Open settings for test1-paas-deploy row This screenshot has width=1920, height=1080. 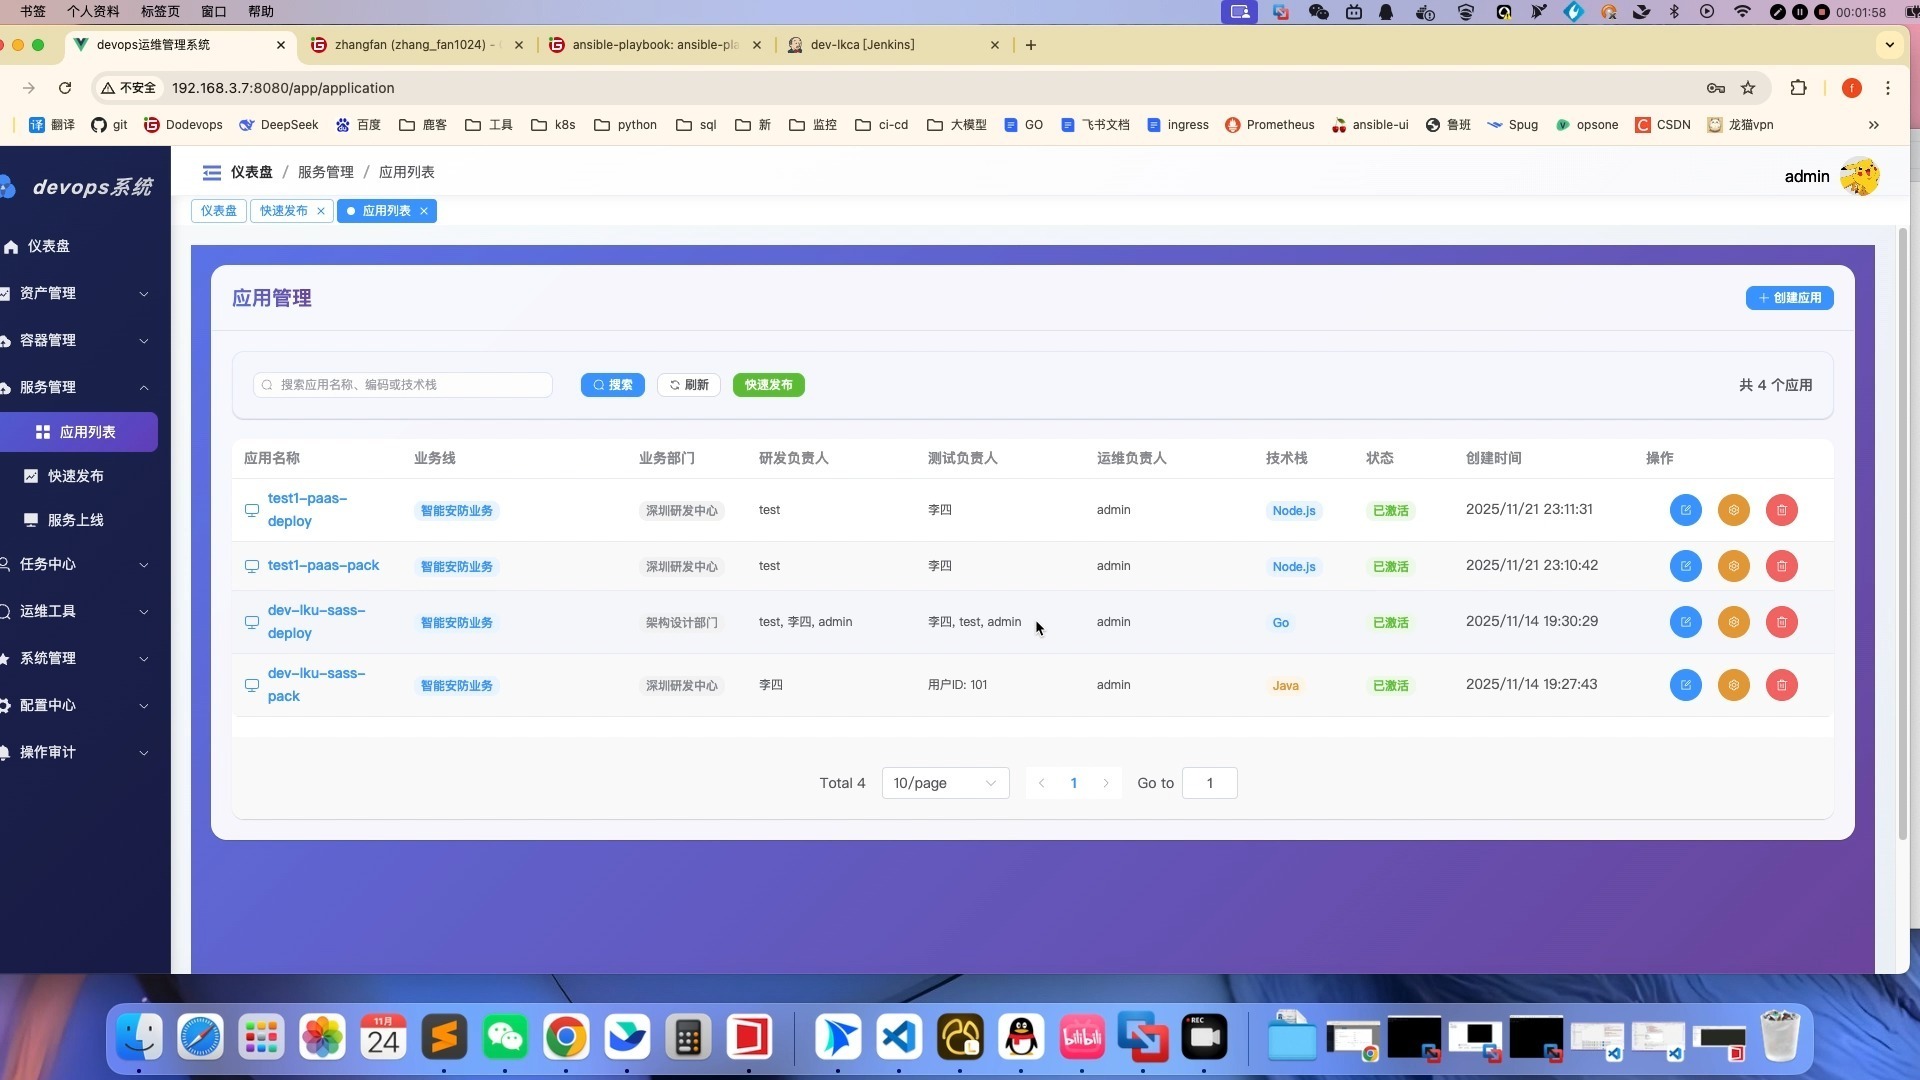1733,510
